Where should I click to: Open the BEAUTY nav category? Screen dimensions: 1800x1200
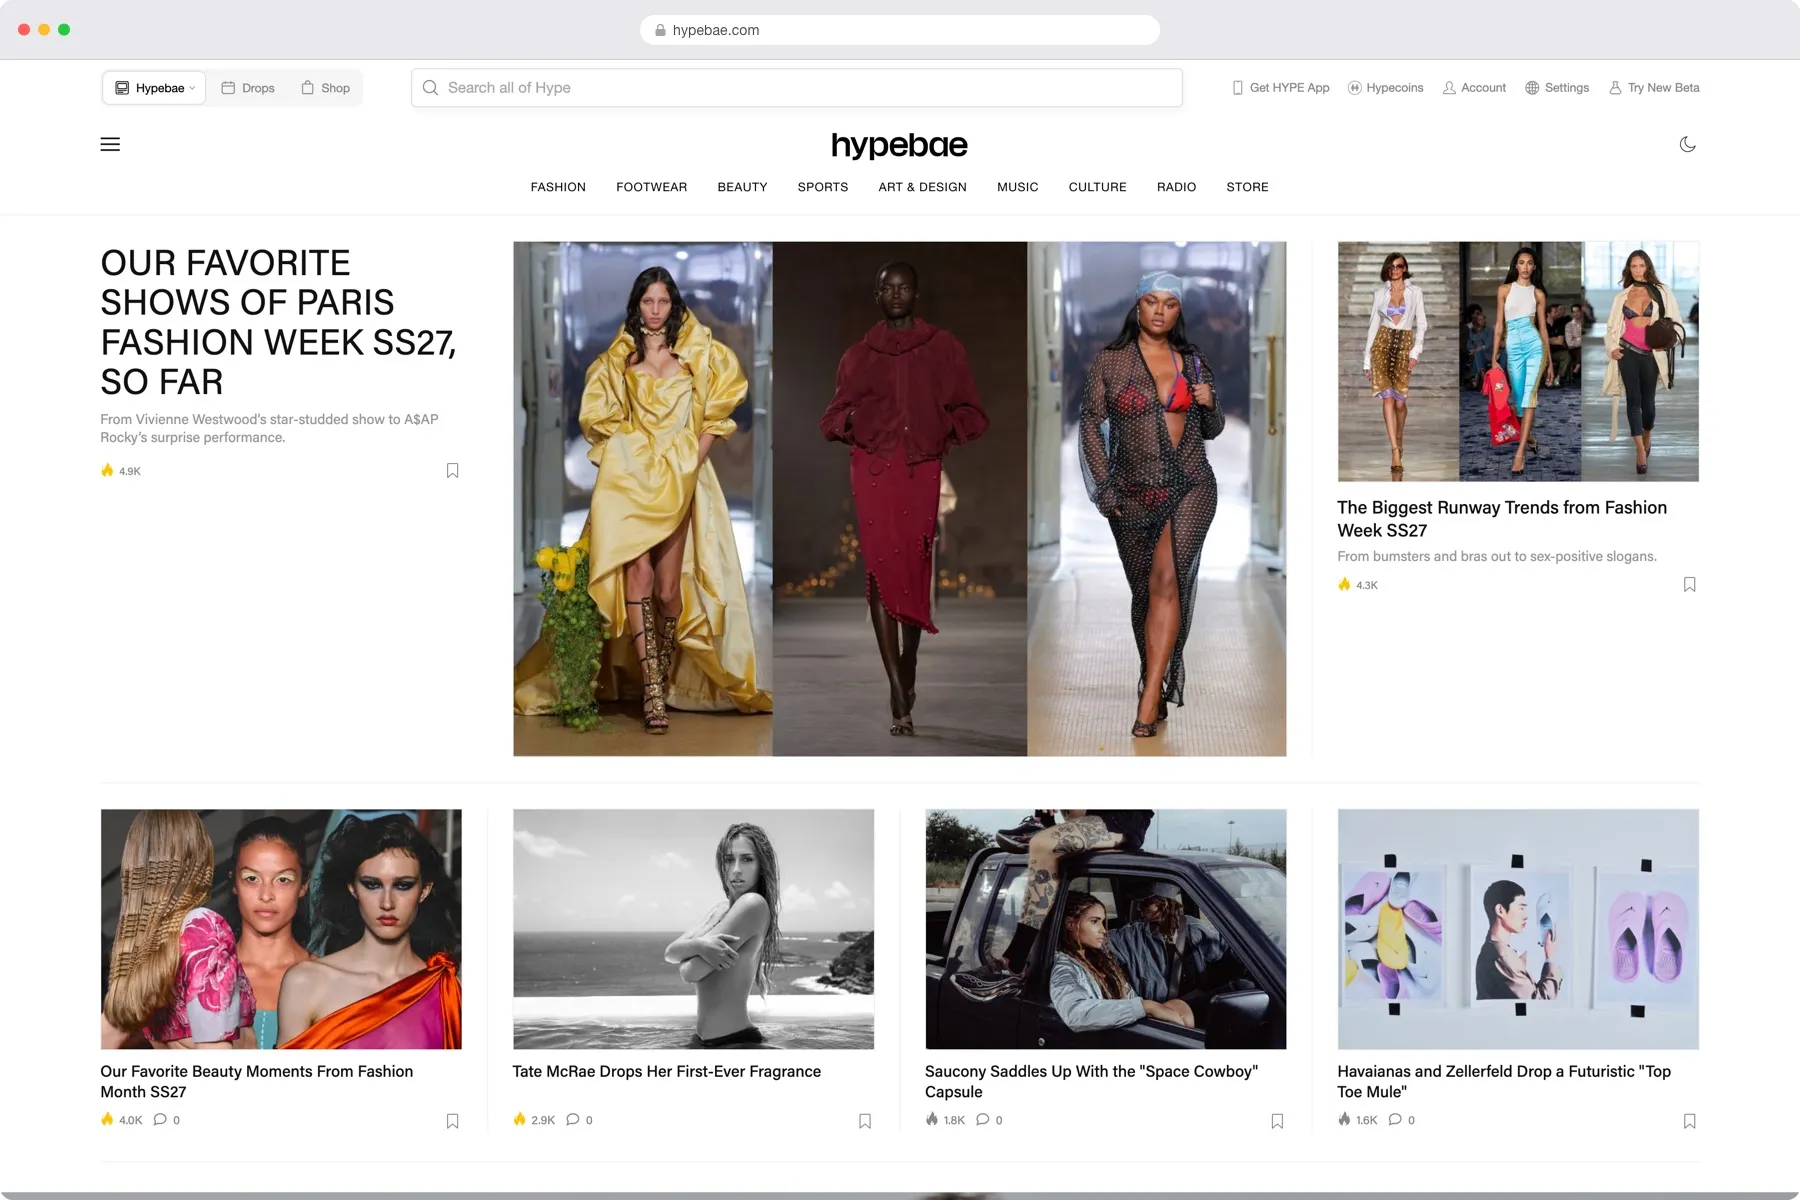pos(742,187)
